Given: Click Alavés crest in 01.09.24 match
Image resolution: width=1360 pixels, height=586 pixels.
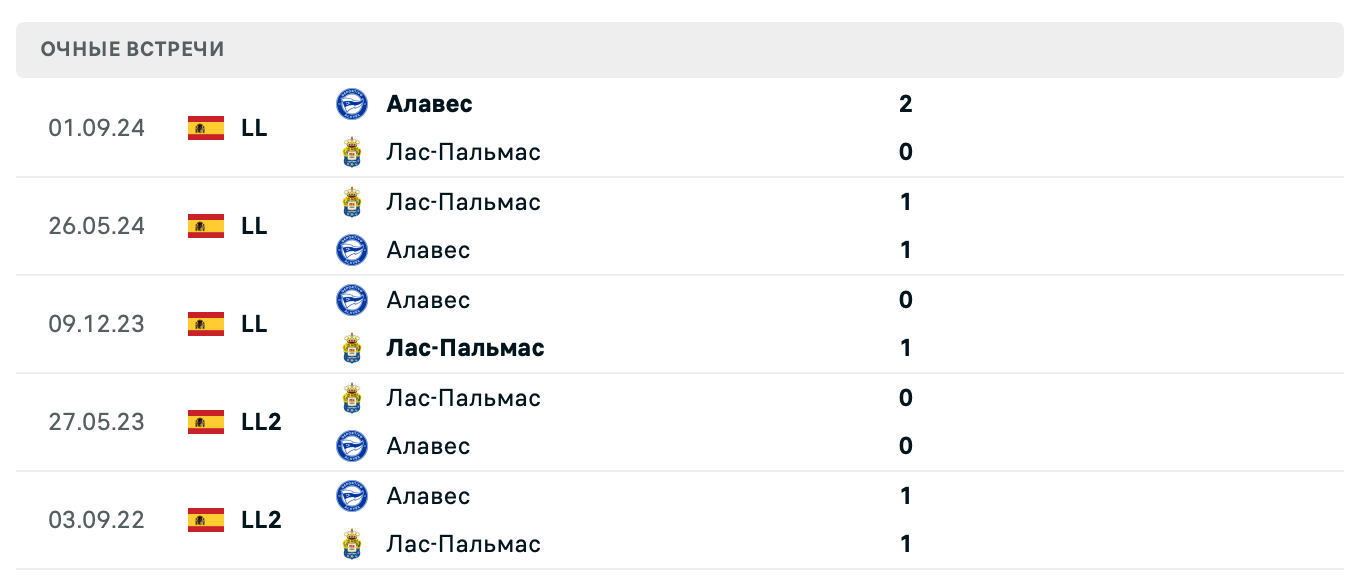Looking at the screenshot, I should (352, 104).
